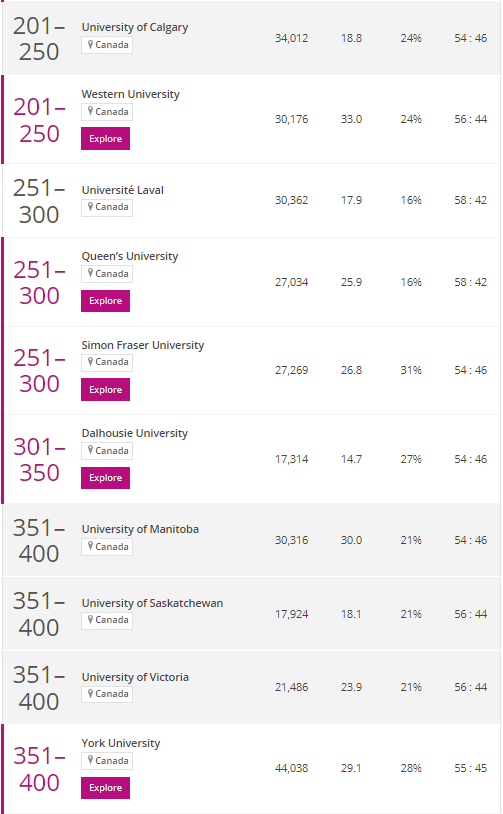Screen dimensions: 503x814
Task: Open the Université Laval profile link
Action: pos(123,190)
